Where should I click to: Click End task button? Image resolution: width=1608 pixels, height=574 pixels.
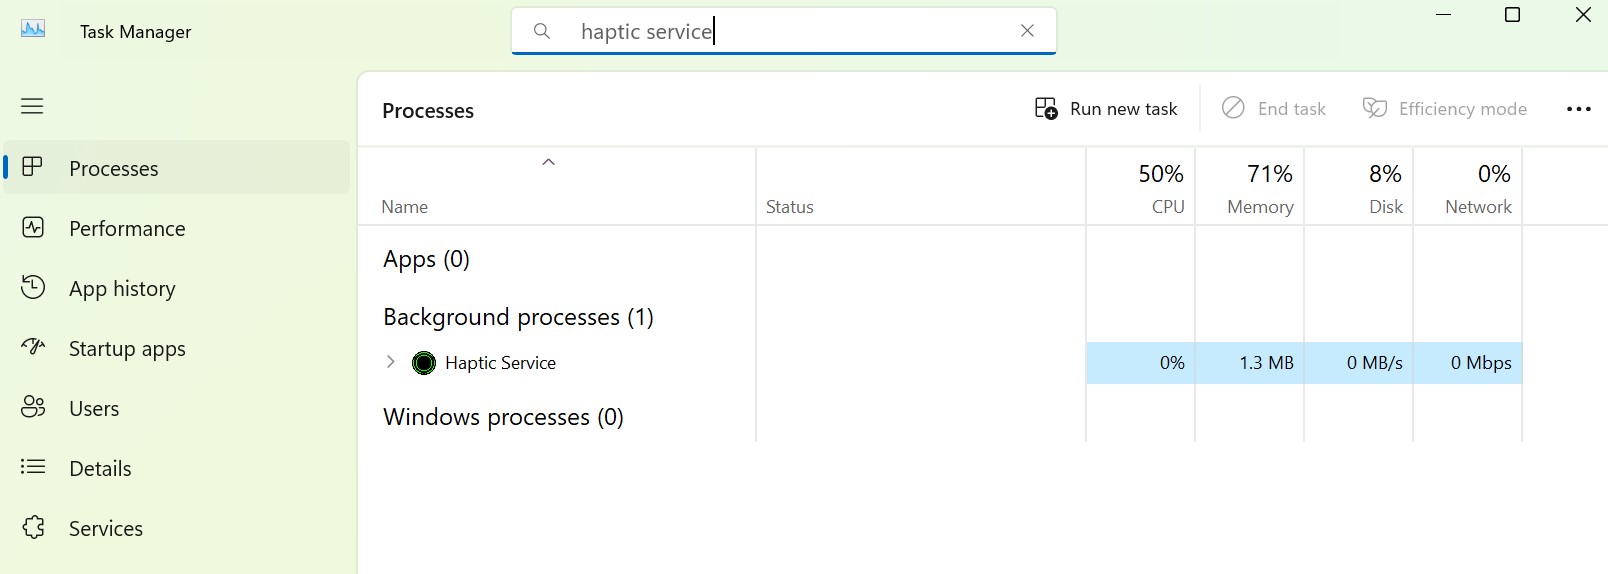pyautogui.click(x=1274, y=109)
